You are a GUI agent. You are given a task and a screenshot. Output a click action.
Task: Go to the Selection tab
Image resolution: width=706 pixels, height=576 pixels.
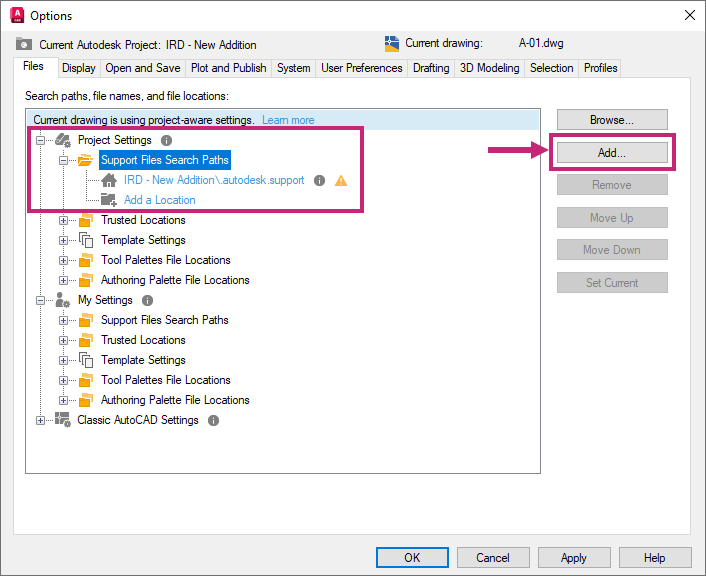tap(552, 68)
